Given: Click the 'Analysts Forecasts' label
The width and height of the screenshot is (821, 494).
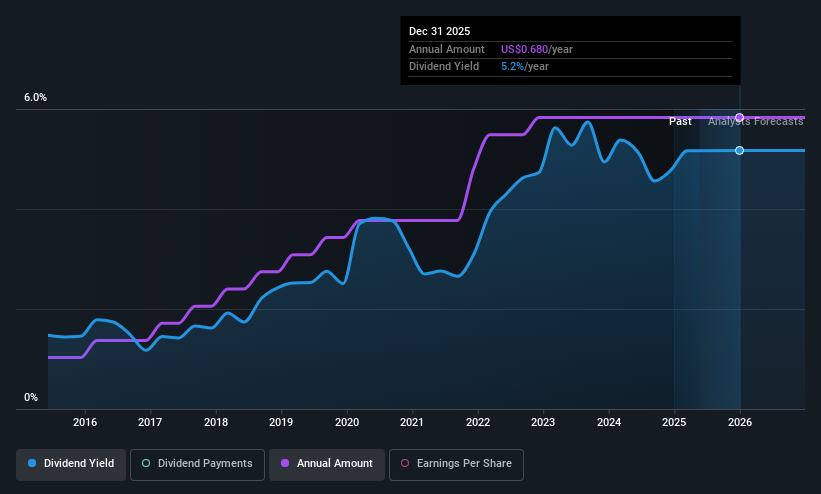Looking at the screenshot, I should tap(756, 122).
